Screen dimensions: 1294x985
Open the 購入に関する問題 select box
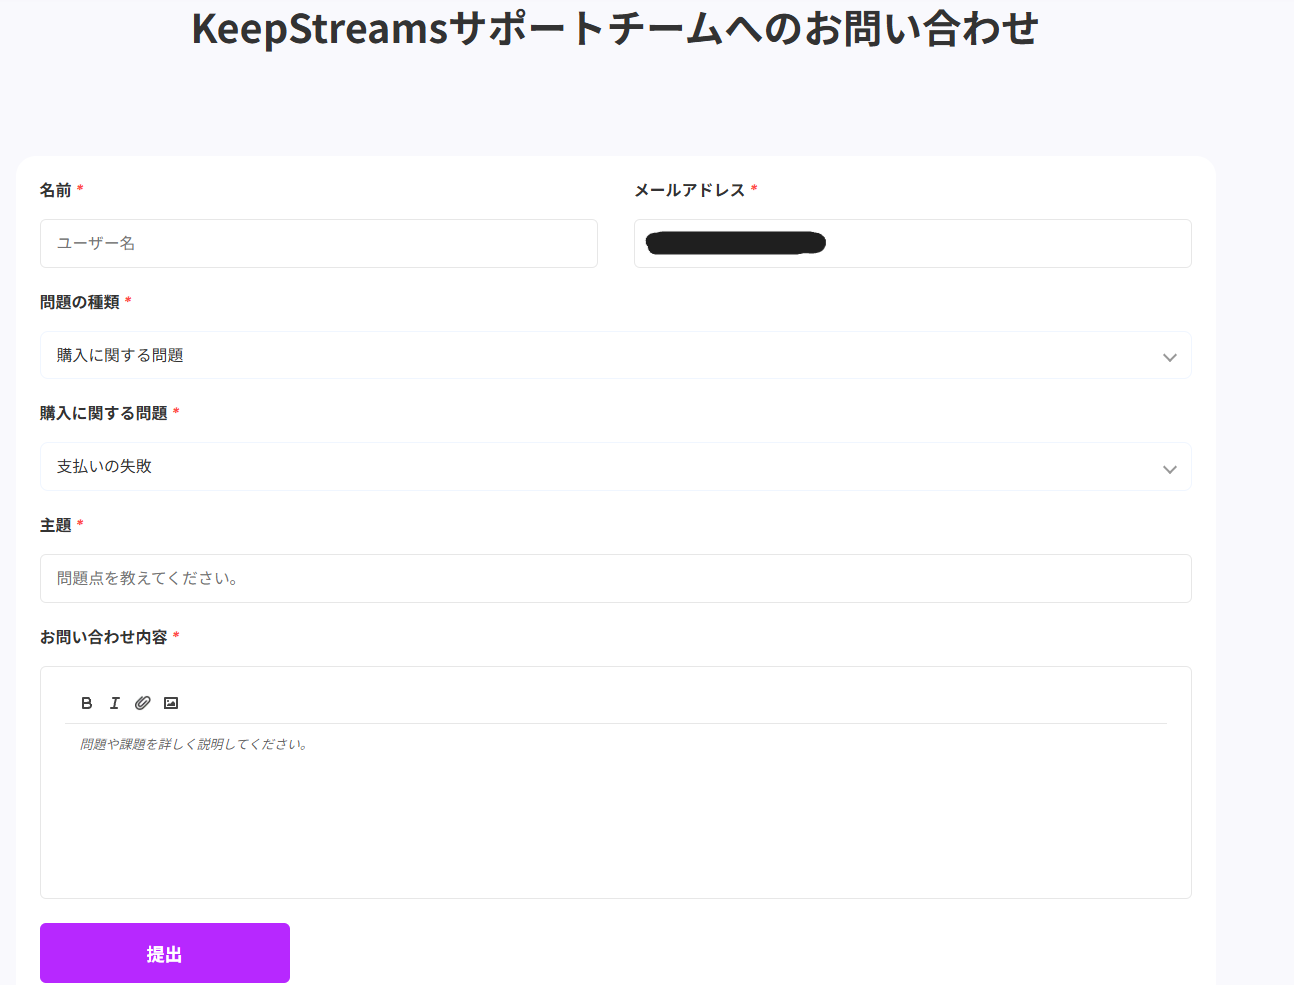(616, 355)
